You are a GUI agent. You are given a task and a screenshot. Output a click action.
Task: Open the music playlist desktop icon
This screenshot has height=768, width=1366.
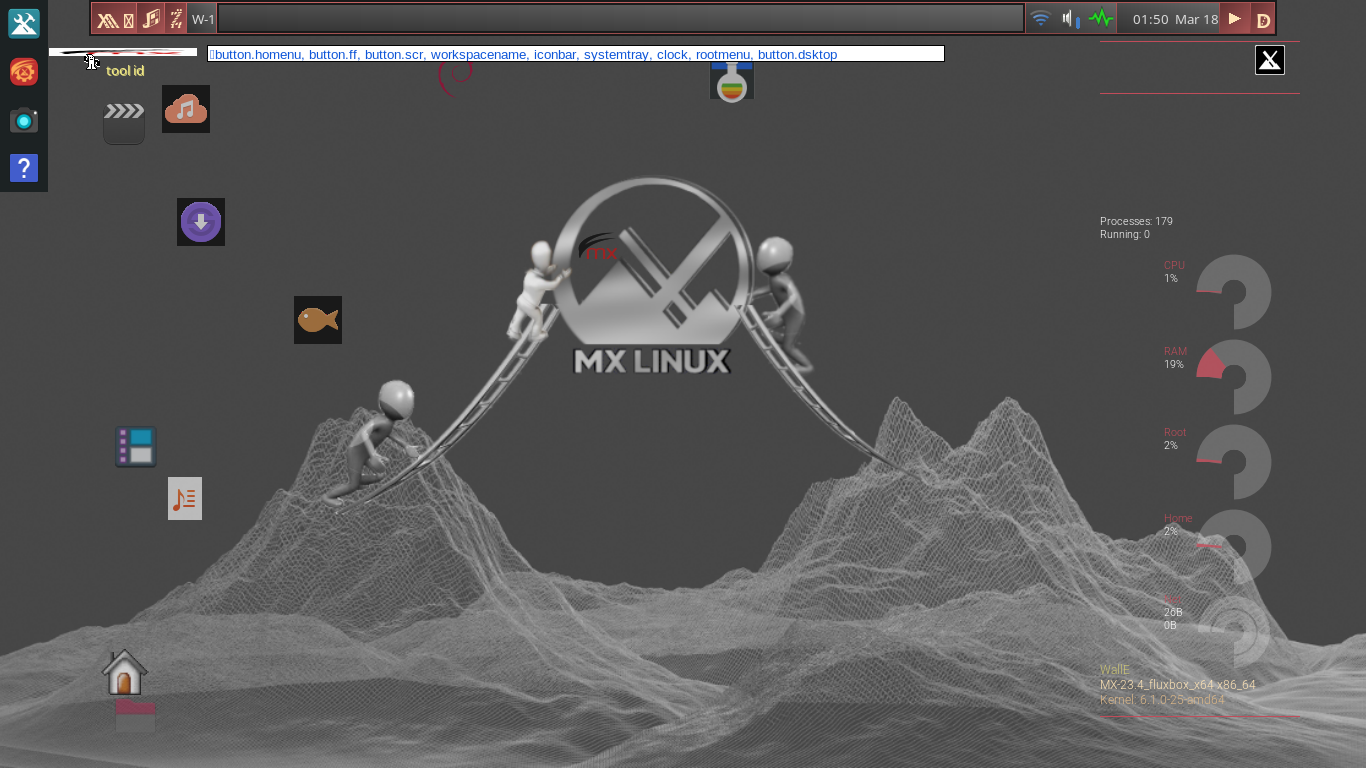pos(185,498)
